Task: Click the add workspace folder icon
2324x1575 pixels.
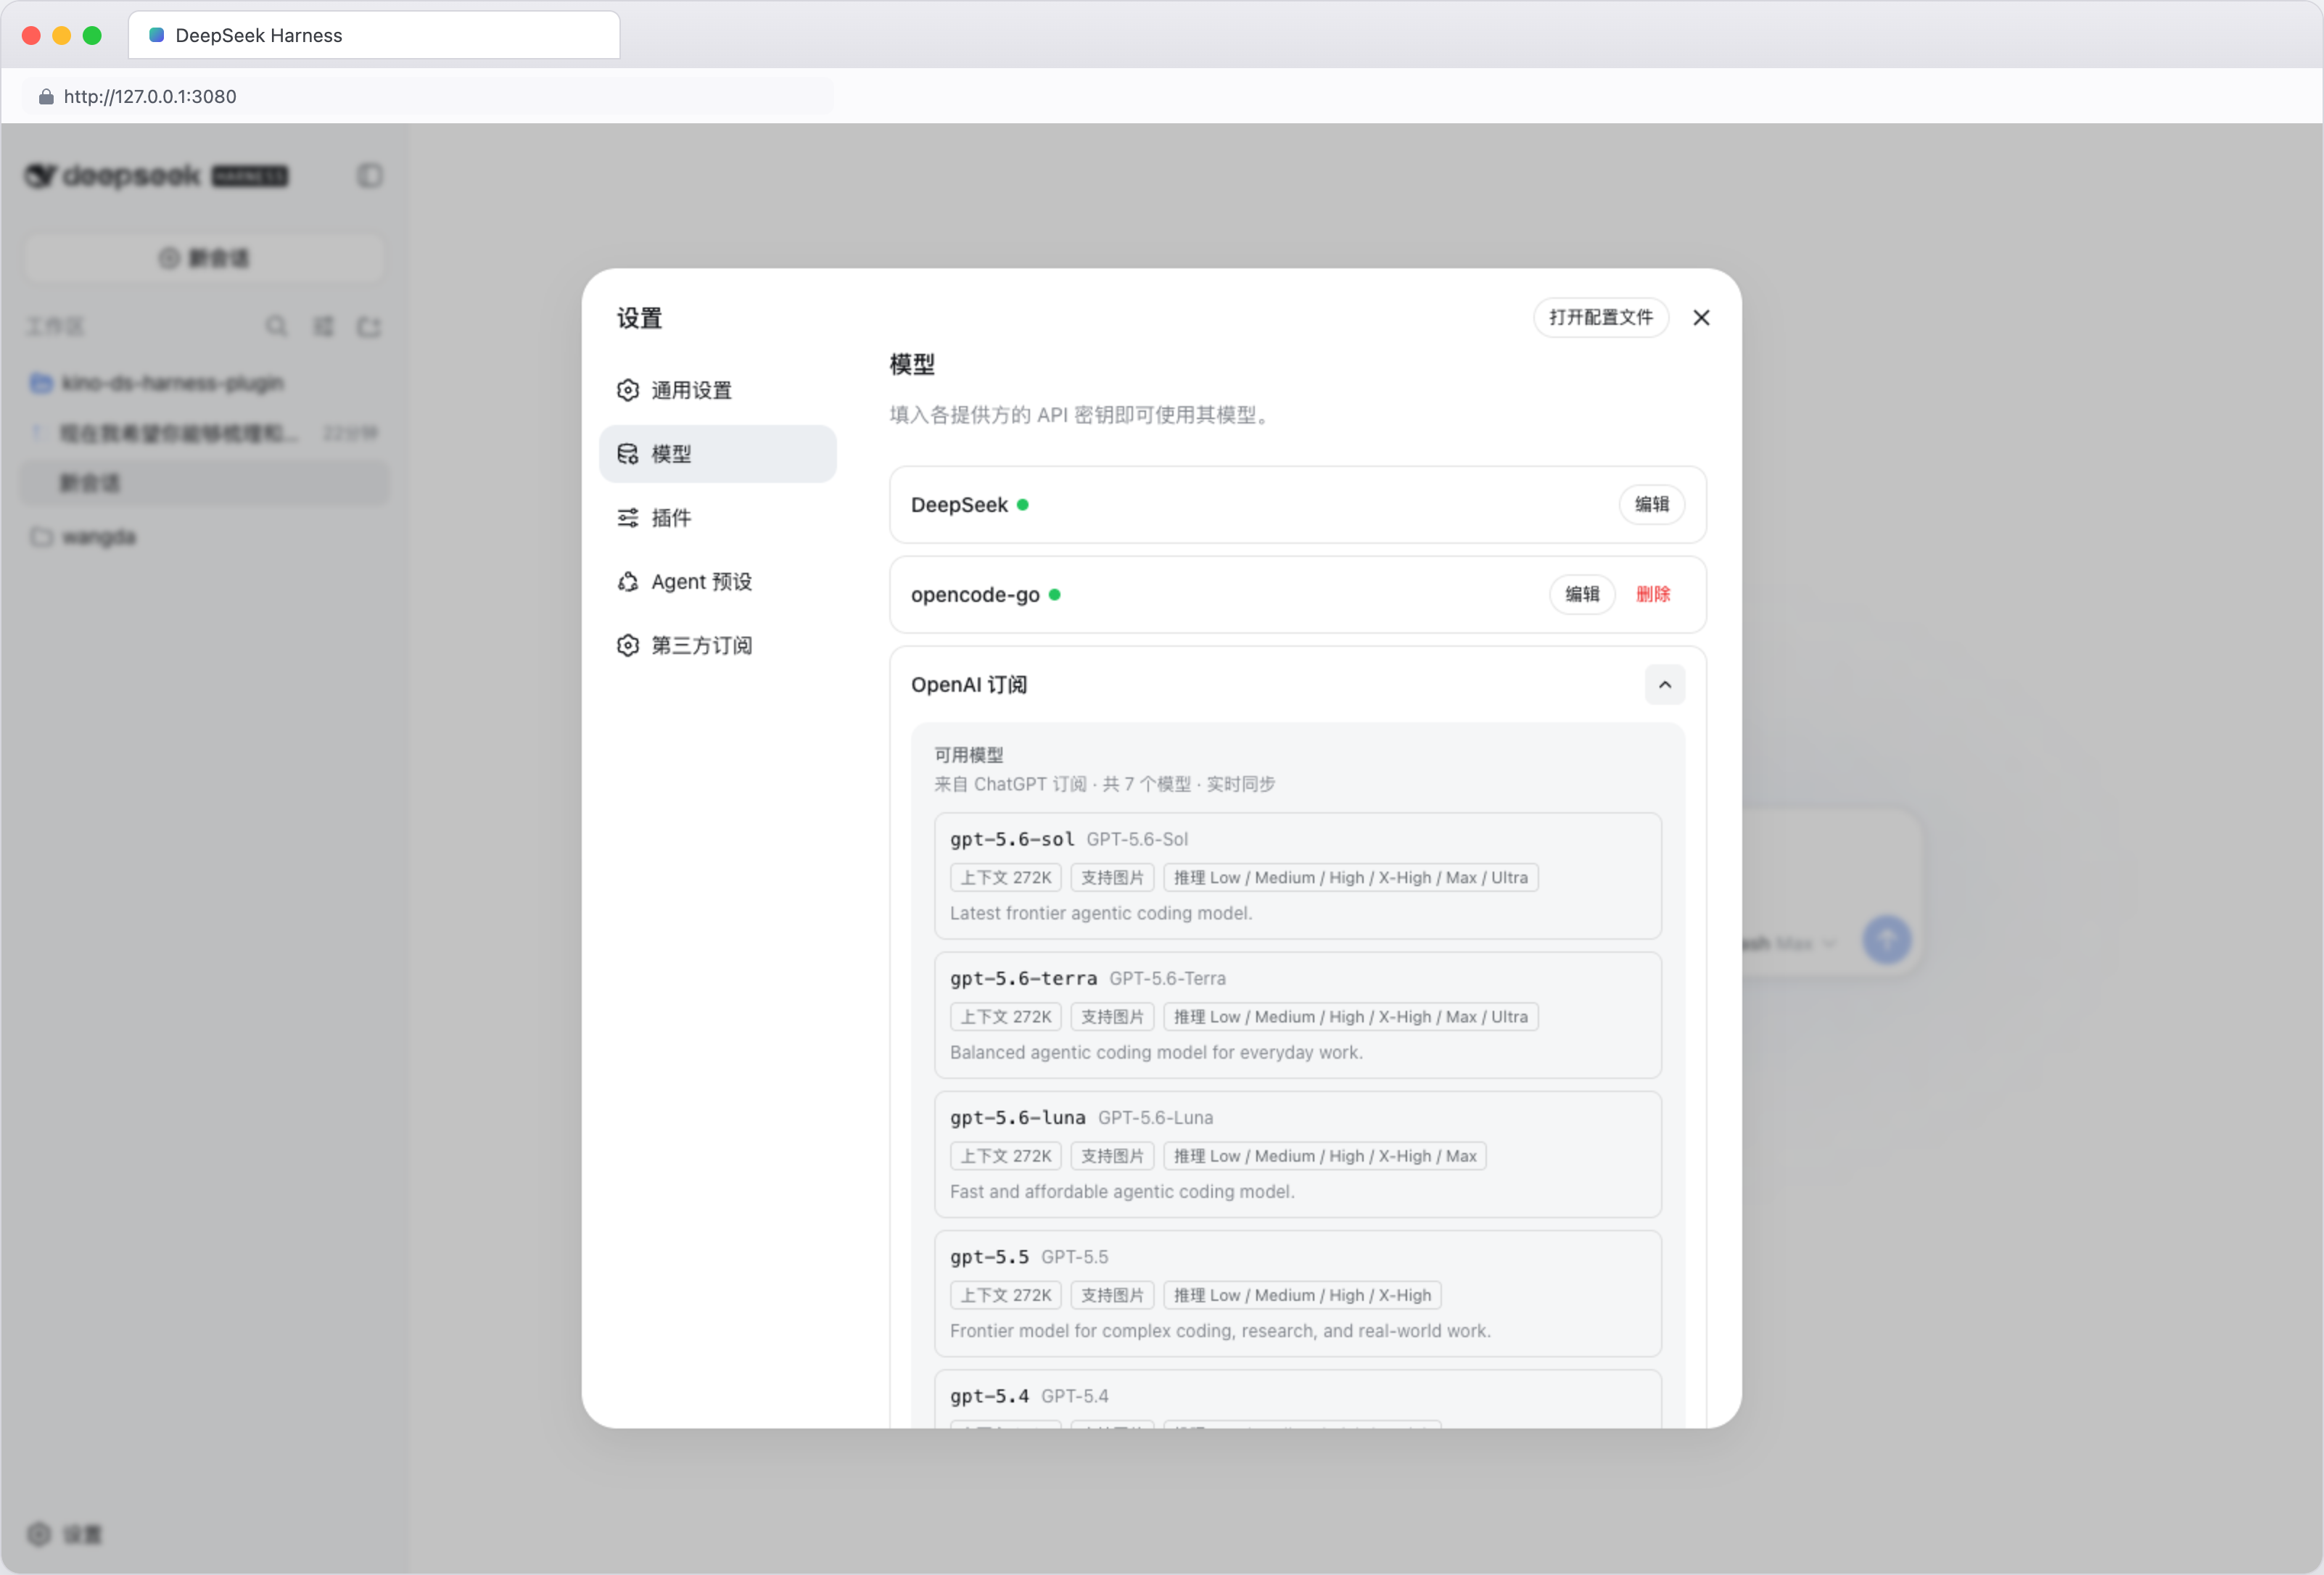Action: [369, 327]
